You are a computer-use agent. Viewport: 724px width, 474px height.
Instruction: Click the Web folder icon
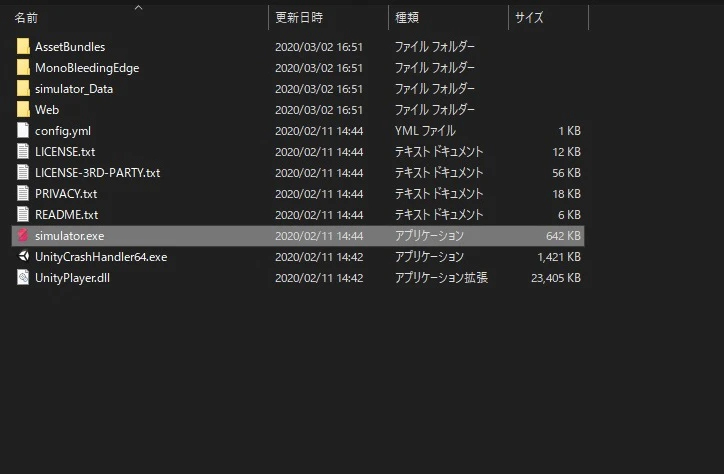[23, 110]
